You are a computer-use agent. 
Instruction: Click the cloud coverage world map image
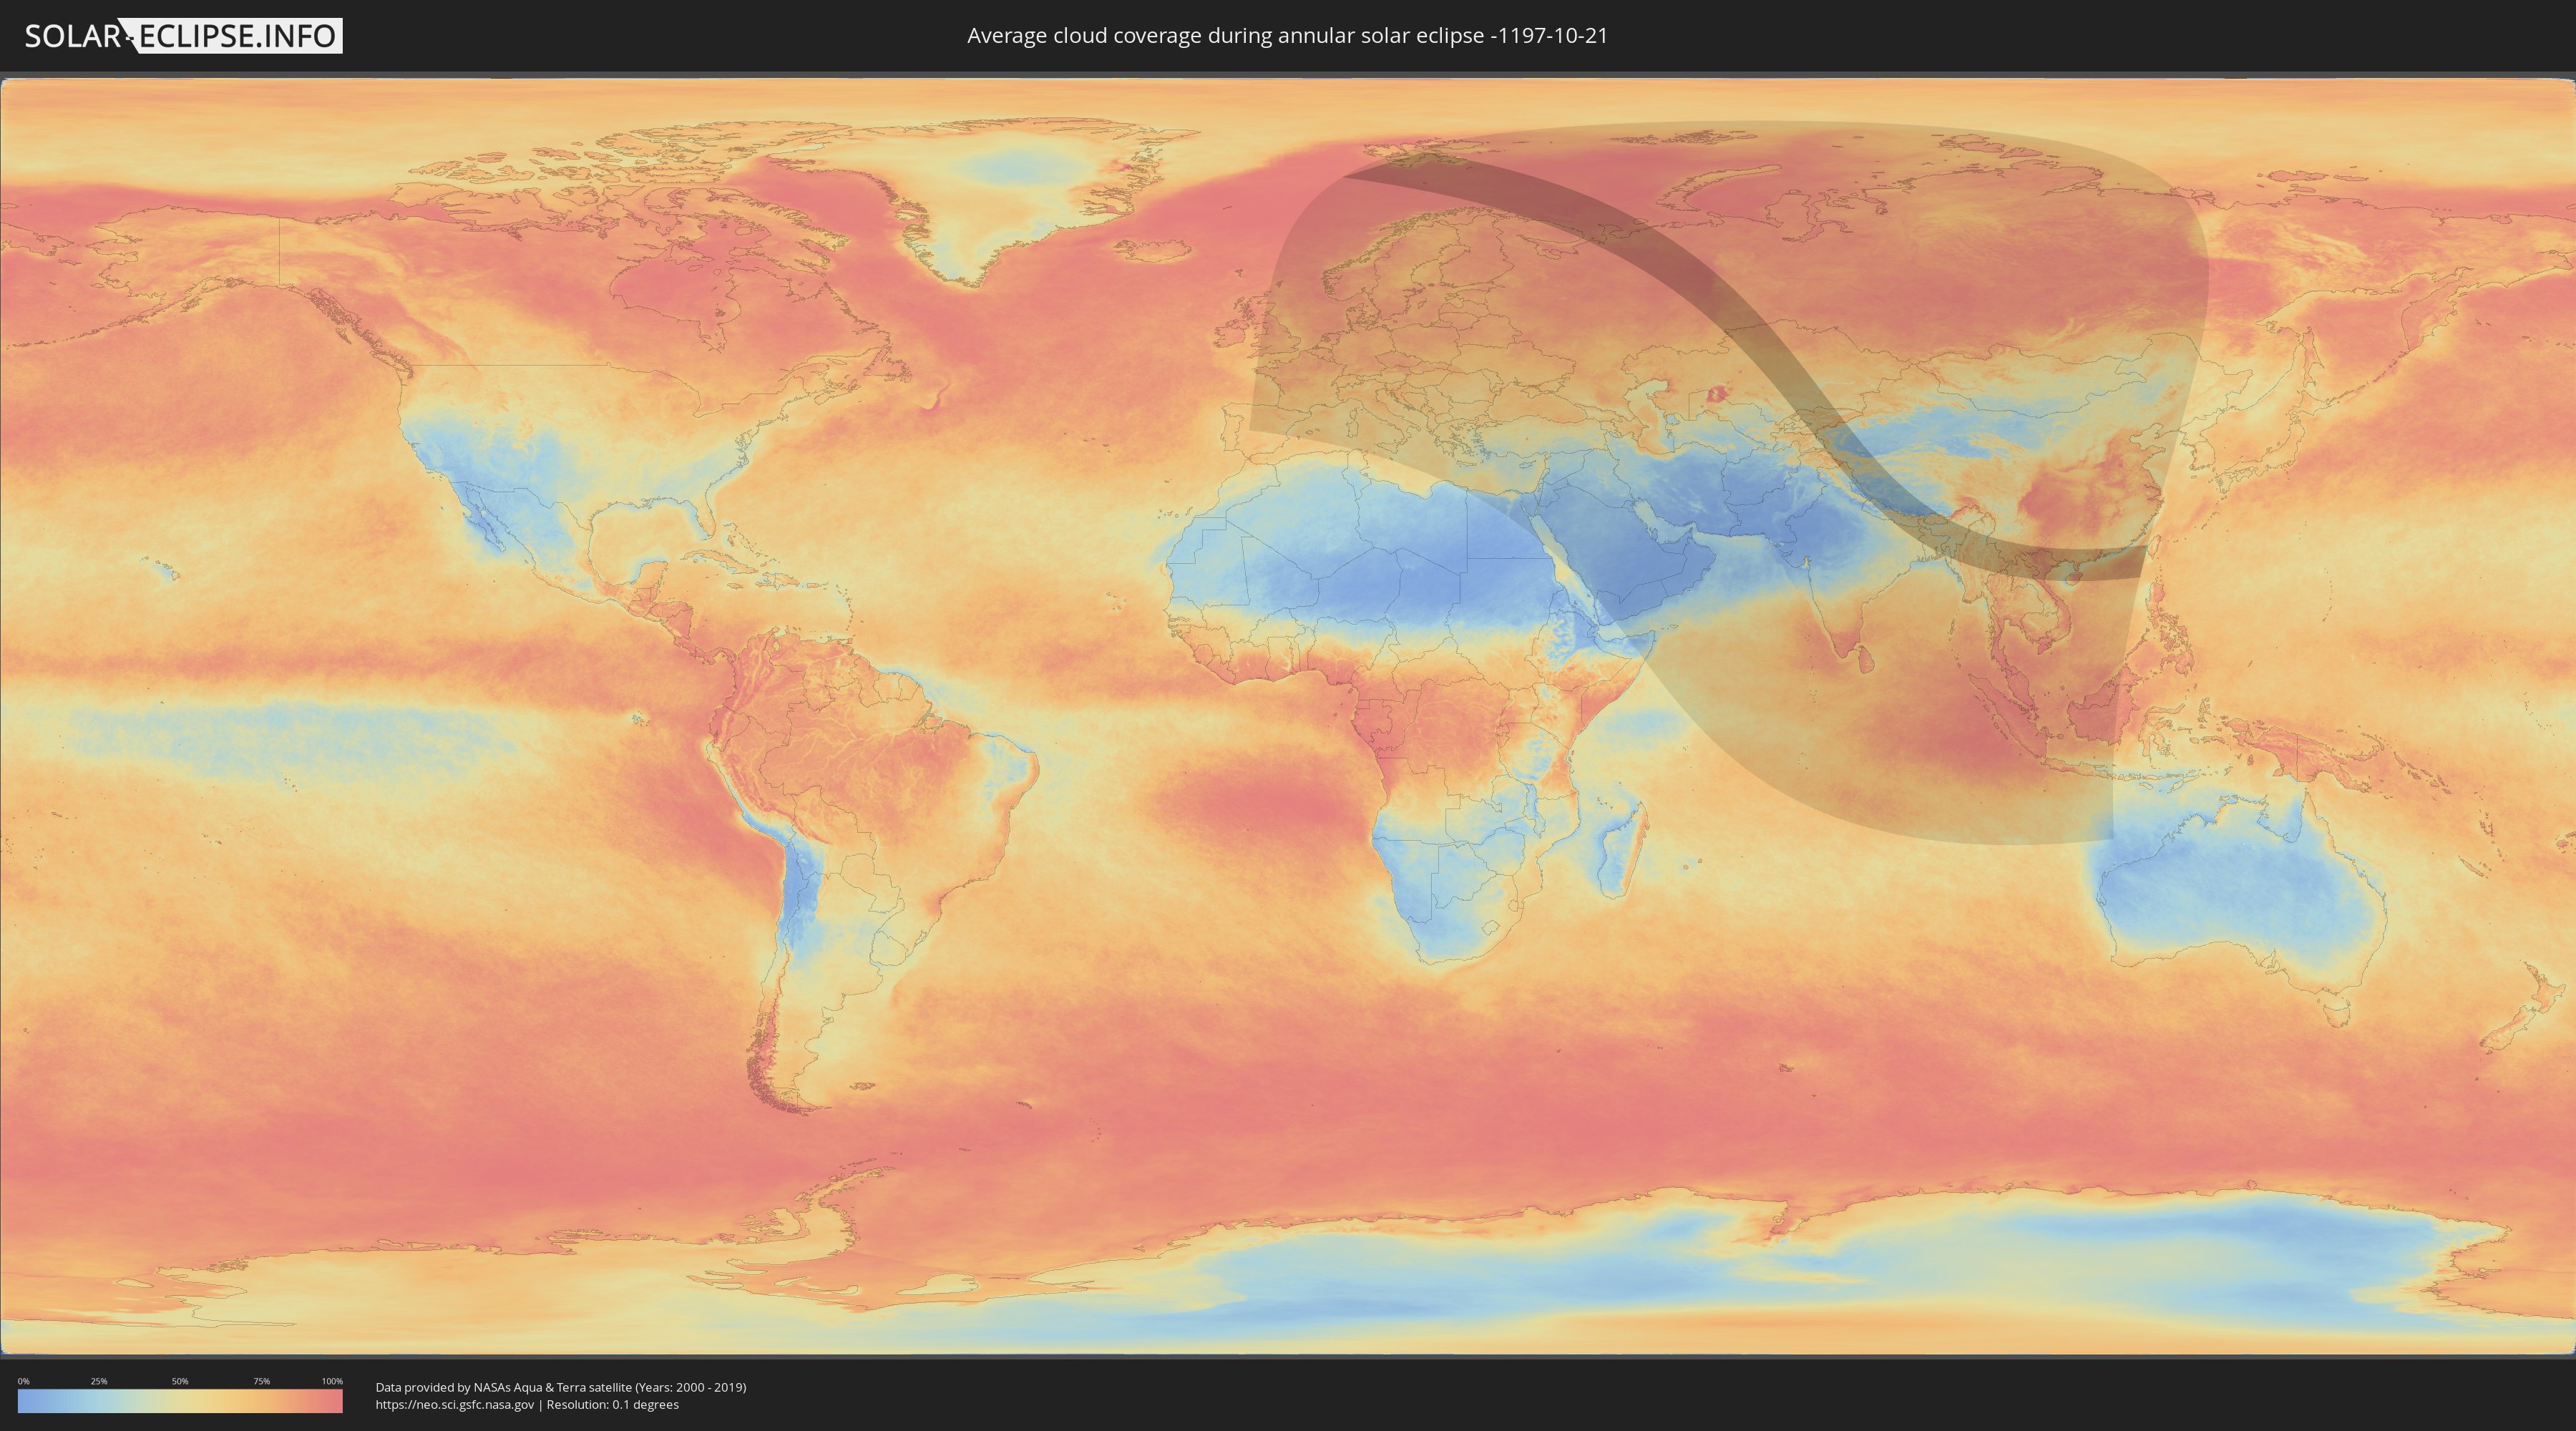coord(1287,716)
